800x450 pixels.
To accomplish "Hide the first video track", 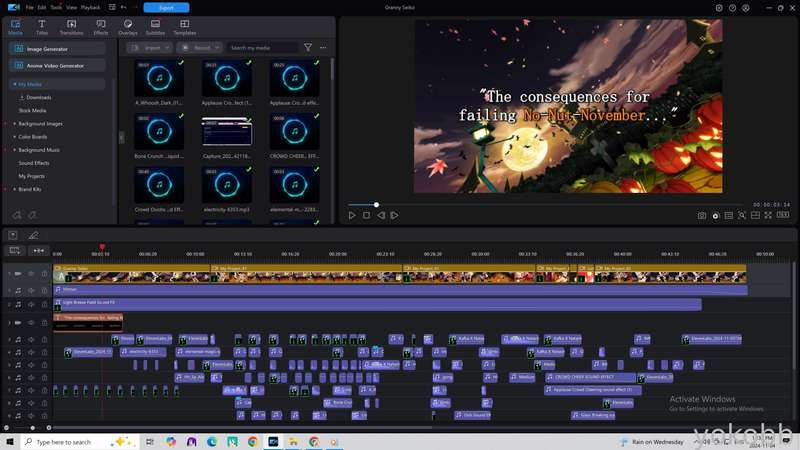I will coord(31,274).
